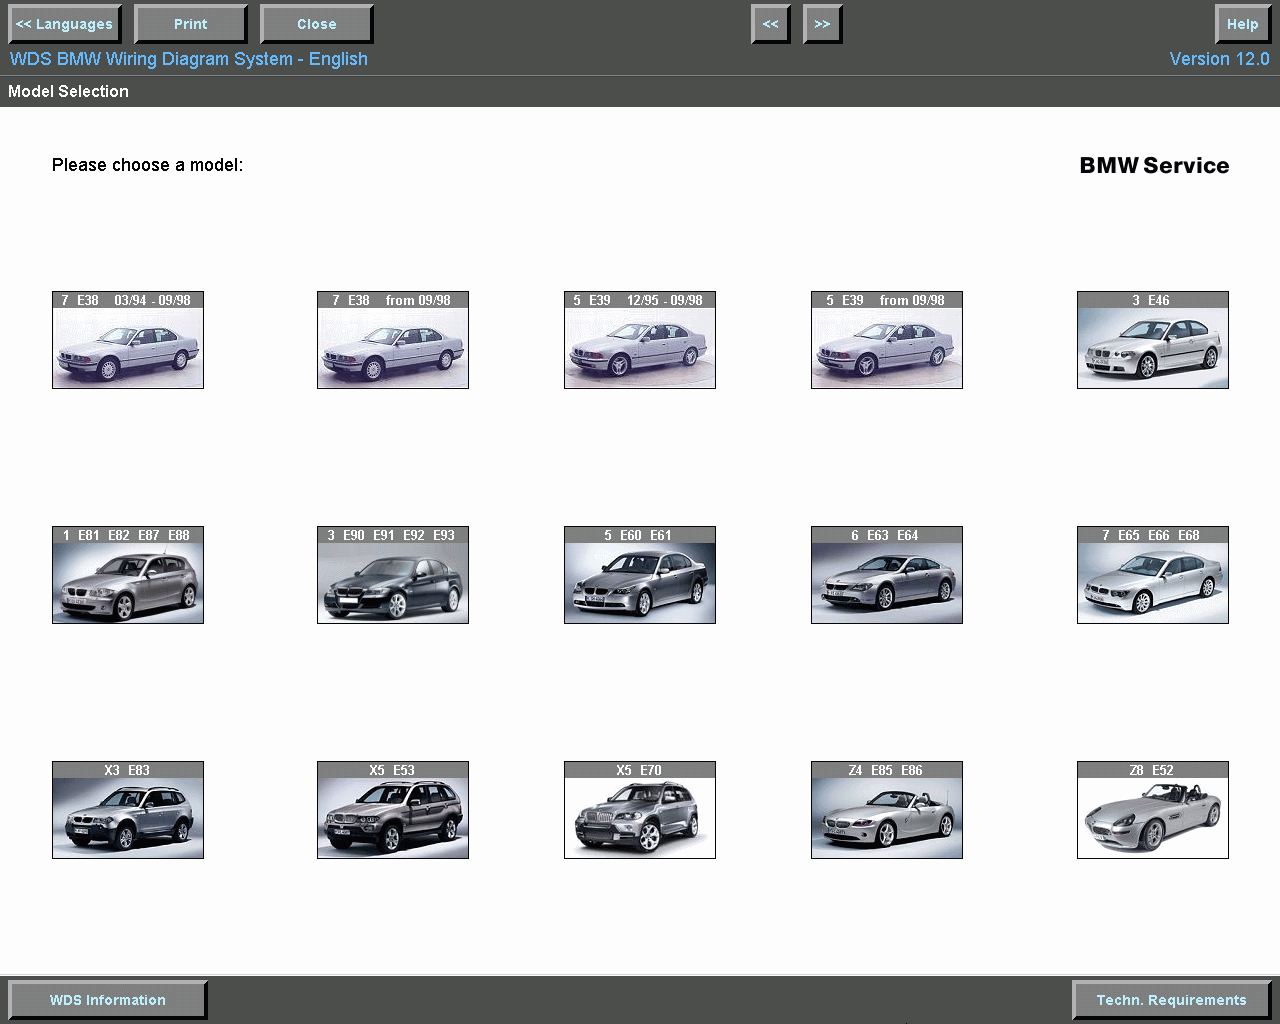Choose the E39 5 Series from 09/98
1280x1024 pixels.
[886, 340]
